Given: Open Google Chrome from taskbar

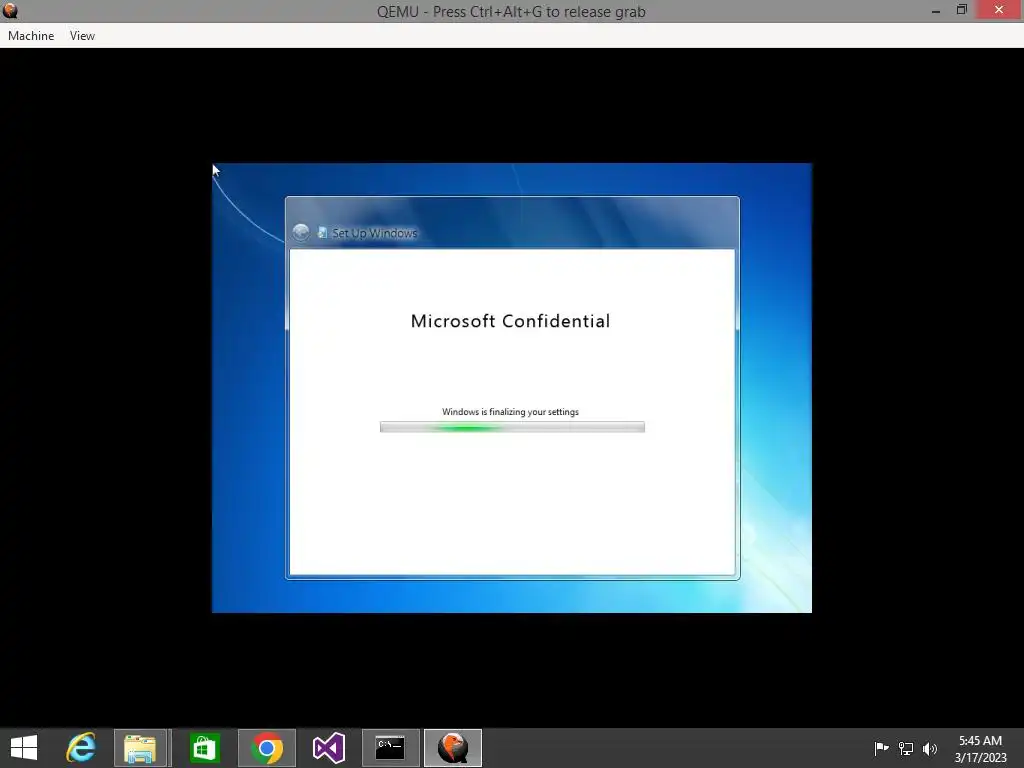Looking at the screenshot, I should click(x=266, y=748).
